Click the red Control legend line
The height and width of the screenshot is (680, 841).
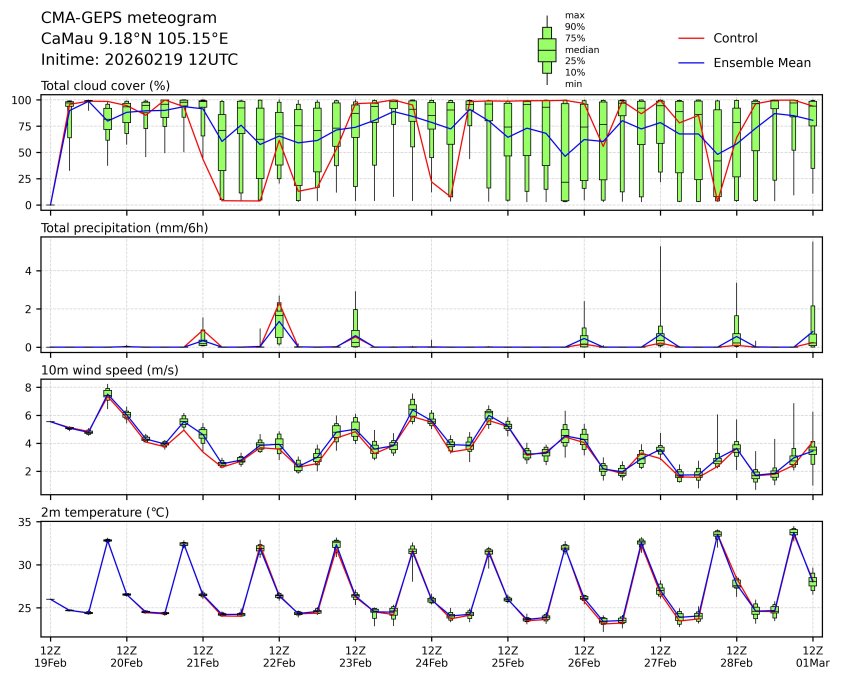point(692,38)
